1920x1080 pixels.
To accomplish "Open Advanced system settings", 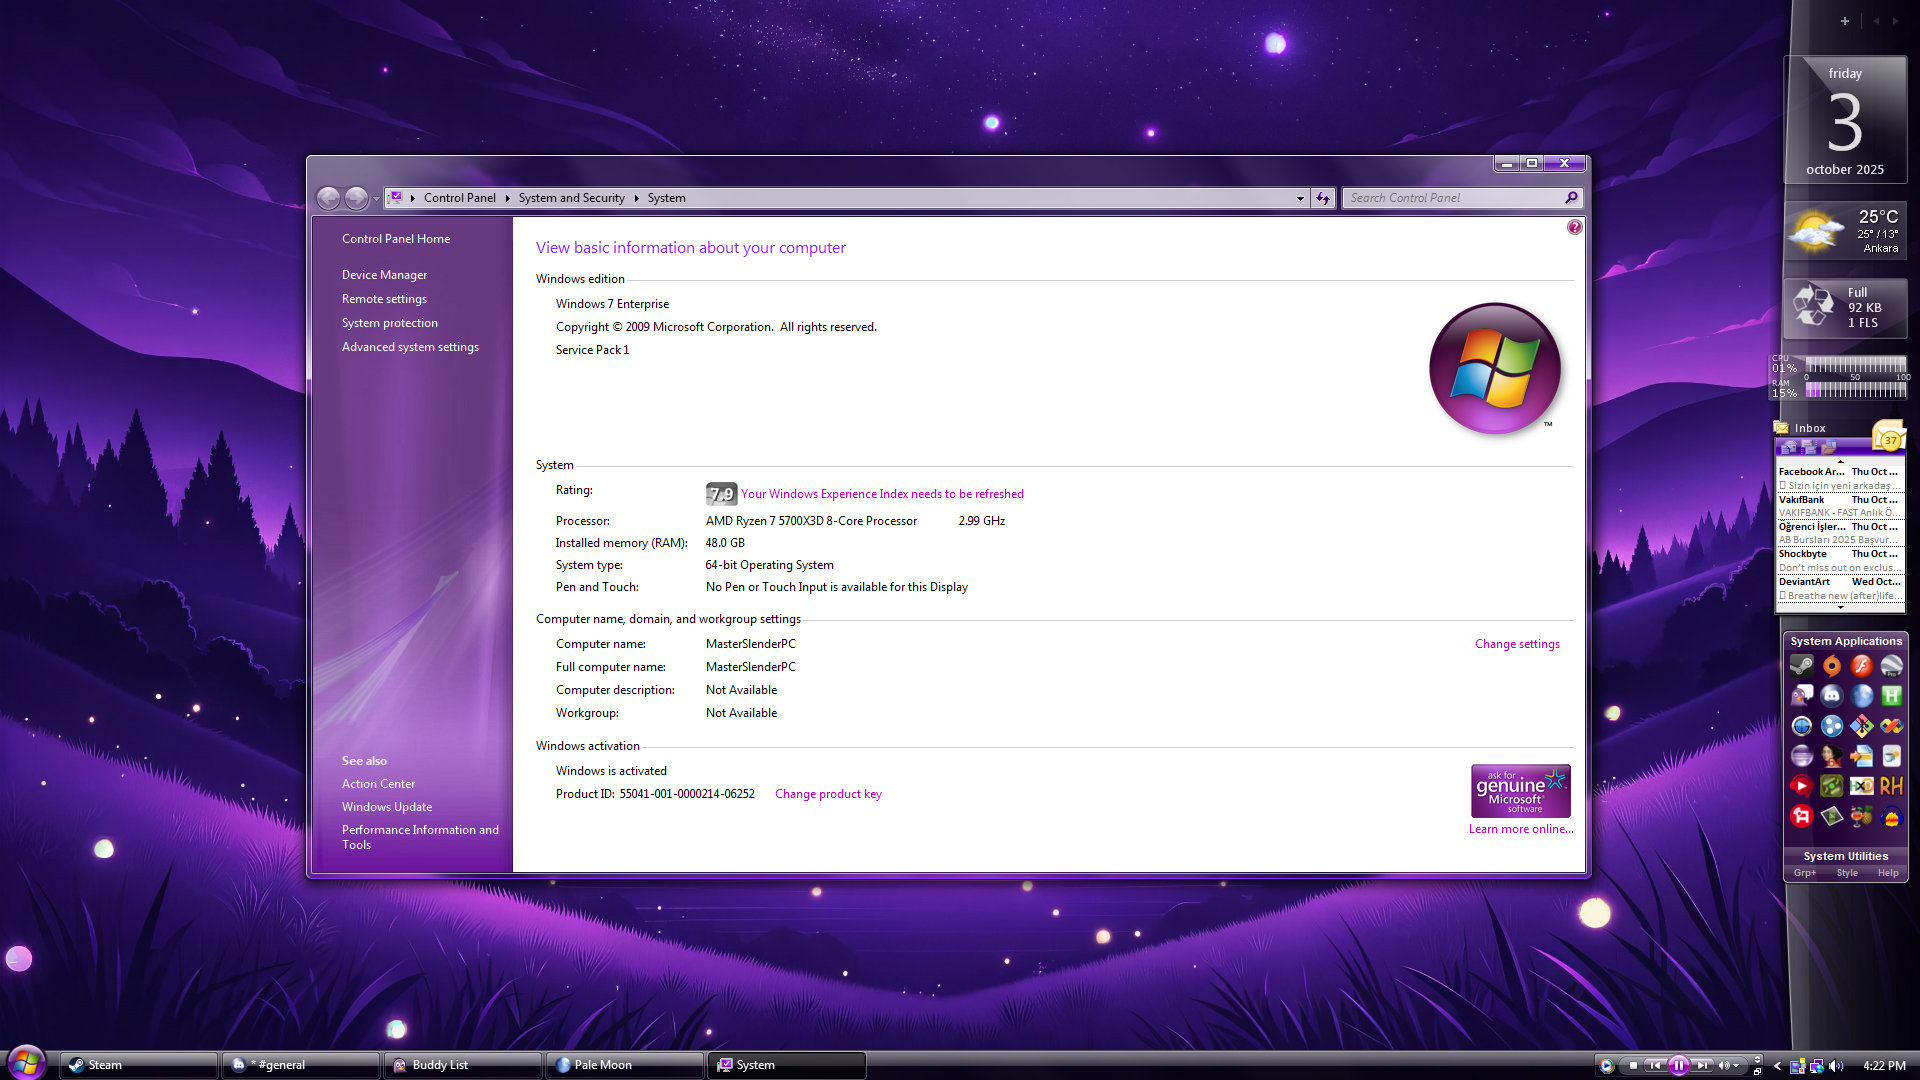I will (410, 347).
